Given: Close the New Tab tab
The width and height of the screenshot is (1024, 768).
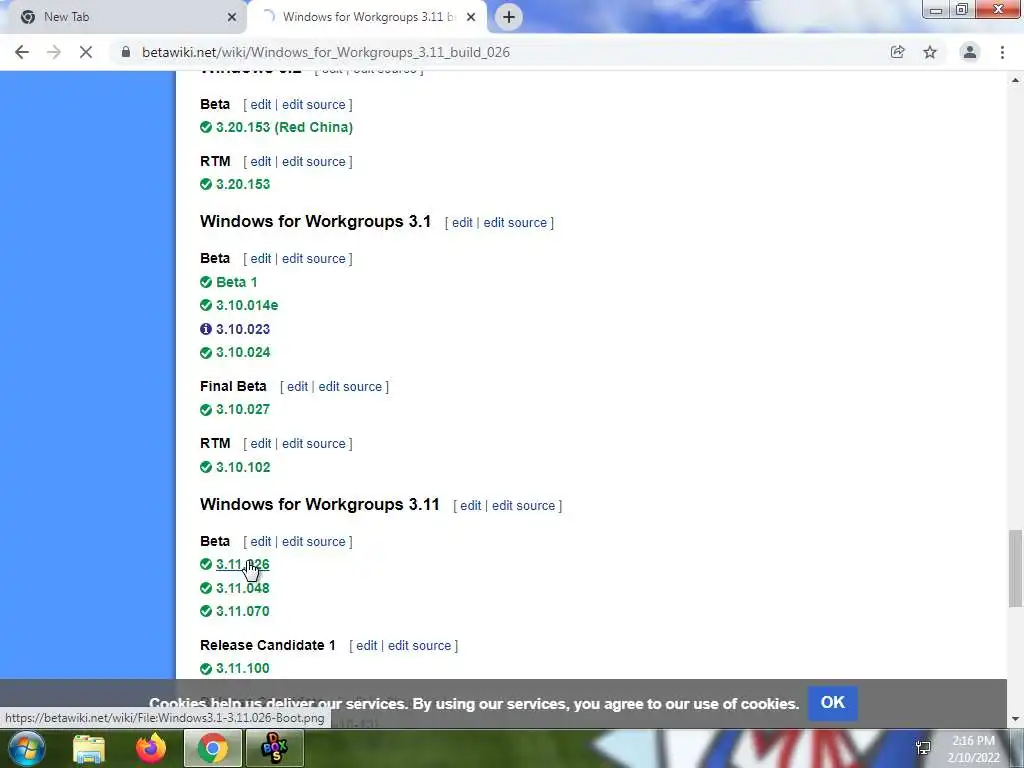Looking at the screenshot, I should [232, 17].
